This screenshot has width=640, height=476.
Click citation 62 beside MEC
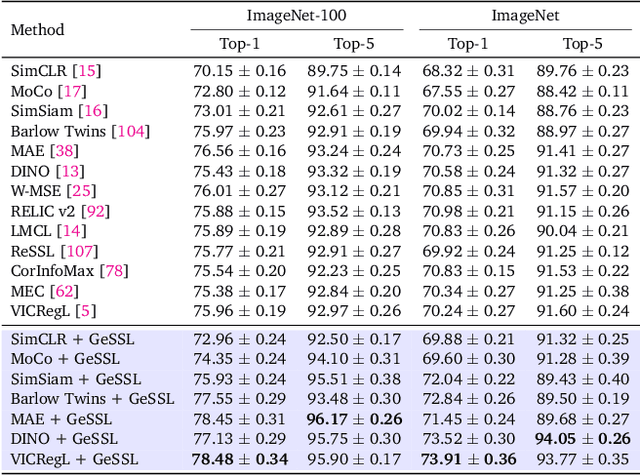tap(64, 291)
